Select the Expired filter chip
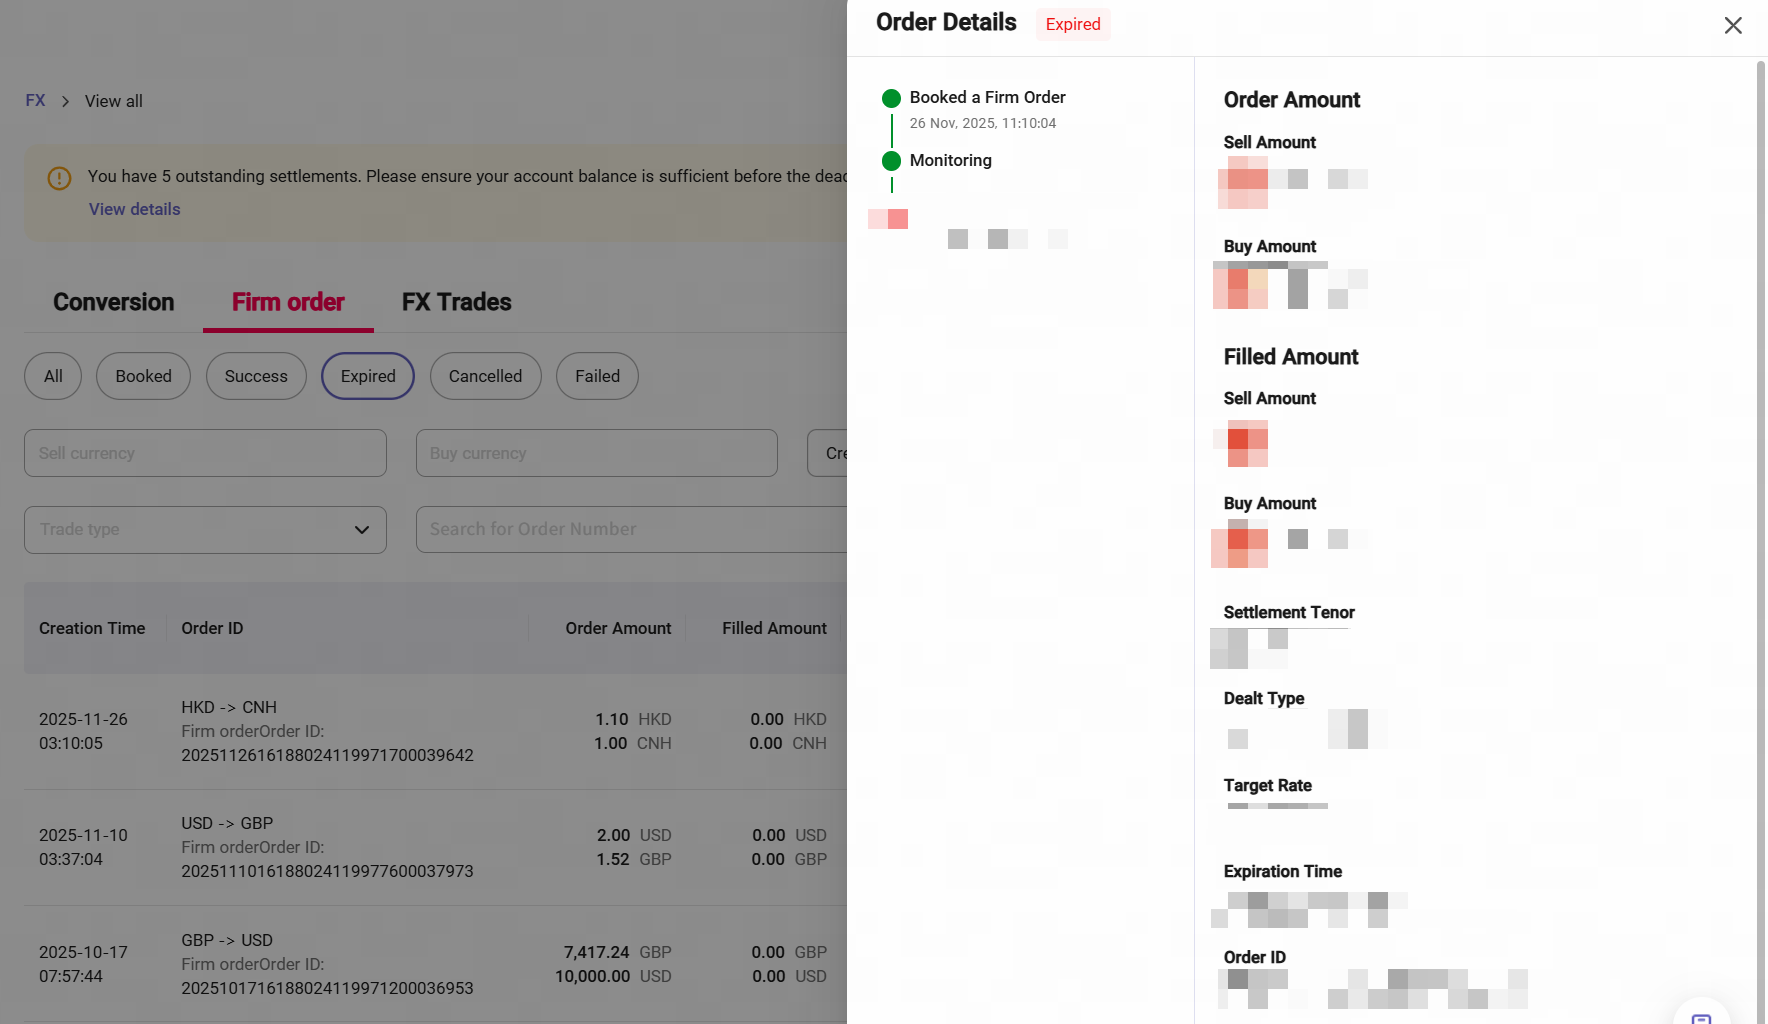Image resolution: width=1768 pixels, height=1024 pixels. pyautogui.click(x=368, y=376)
